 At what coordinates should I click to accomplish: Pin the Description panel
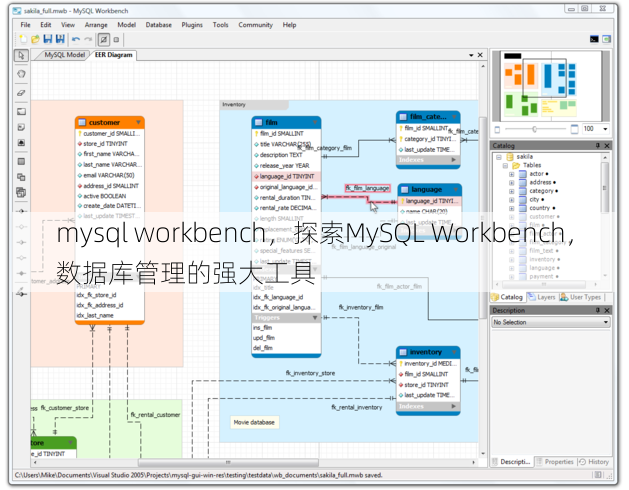598,310
